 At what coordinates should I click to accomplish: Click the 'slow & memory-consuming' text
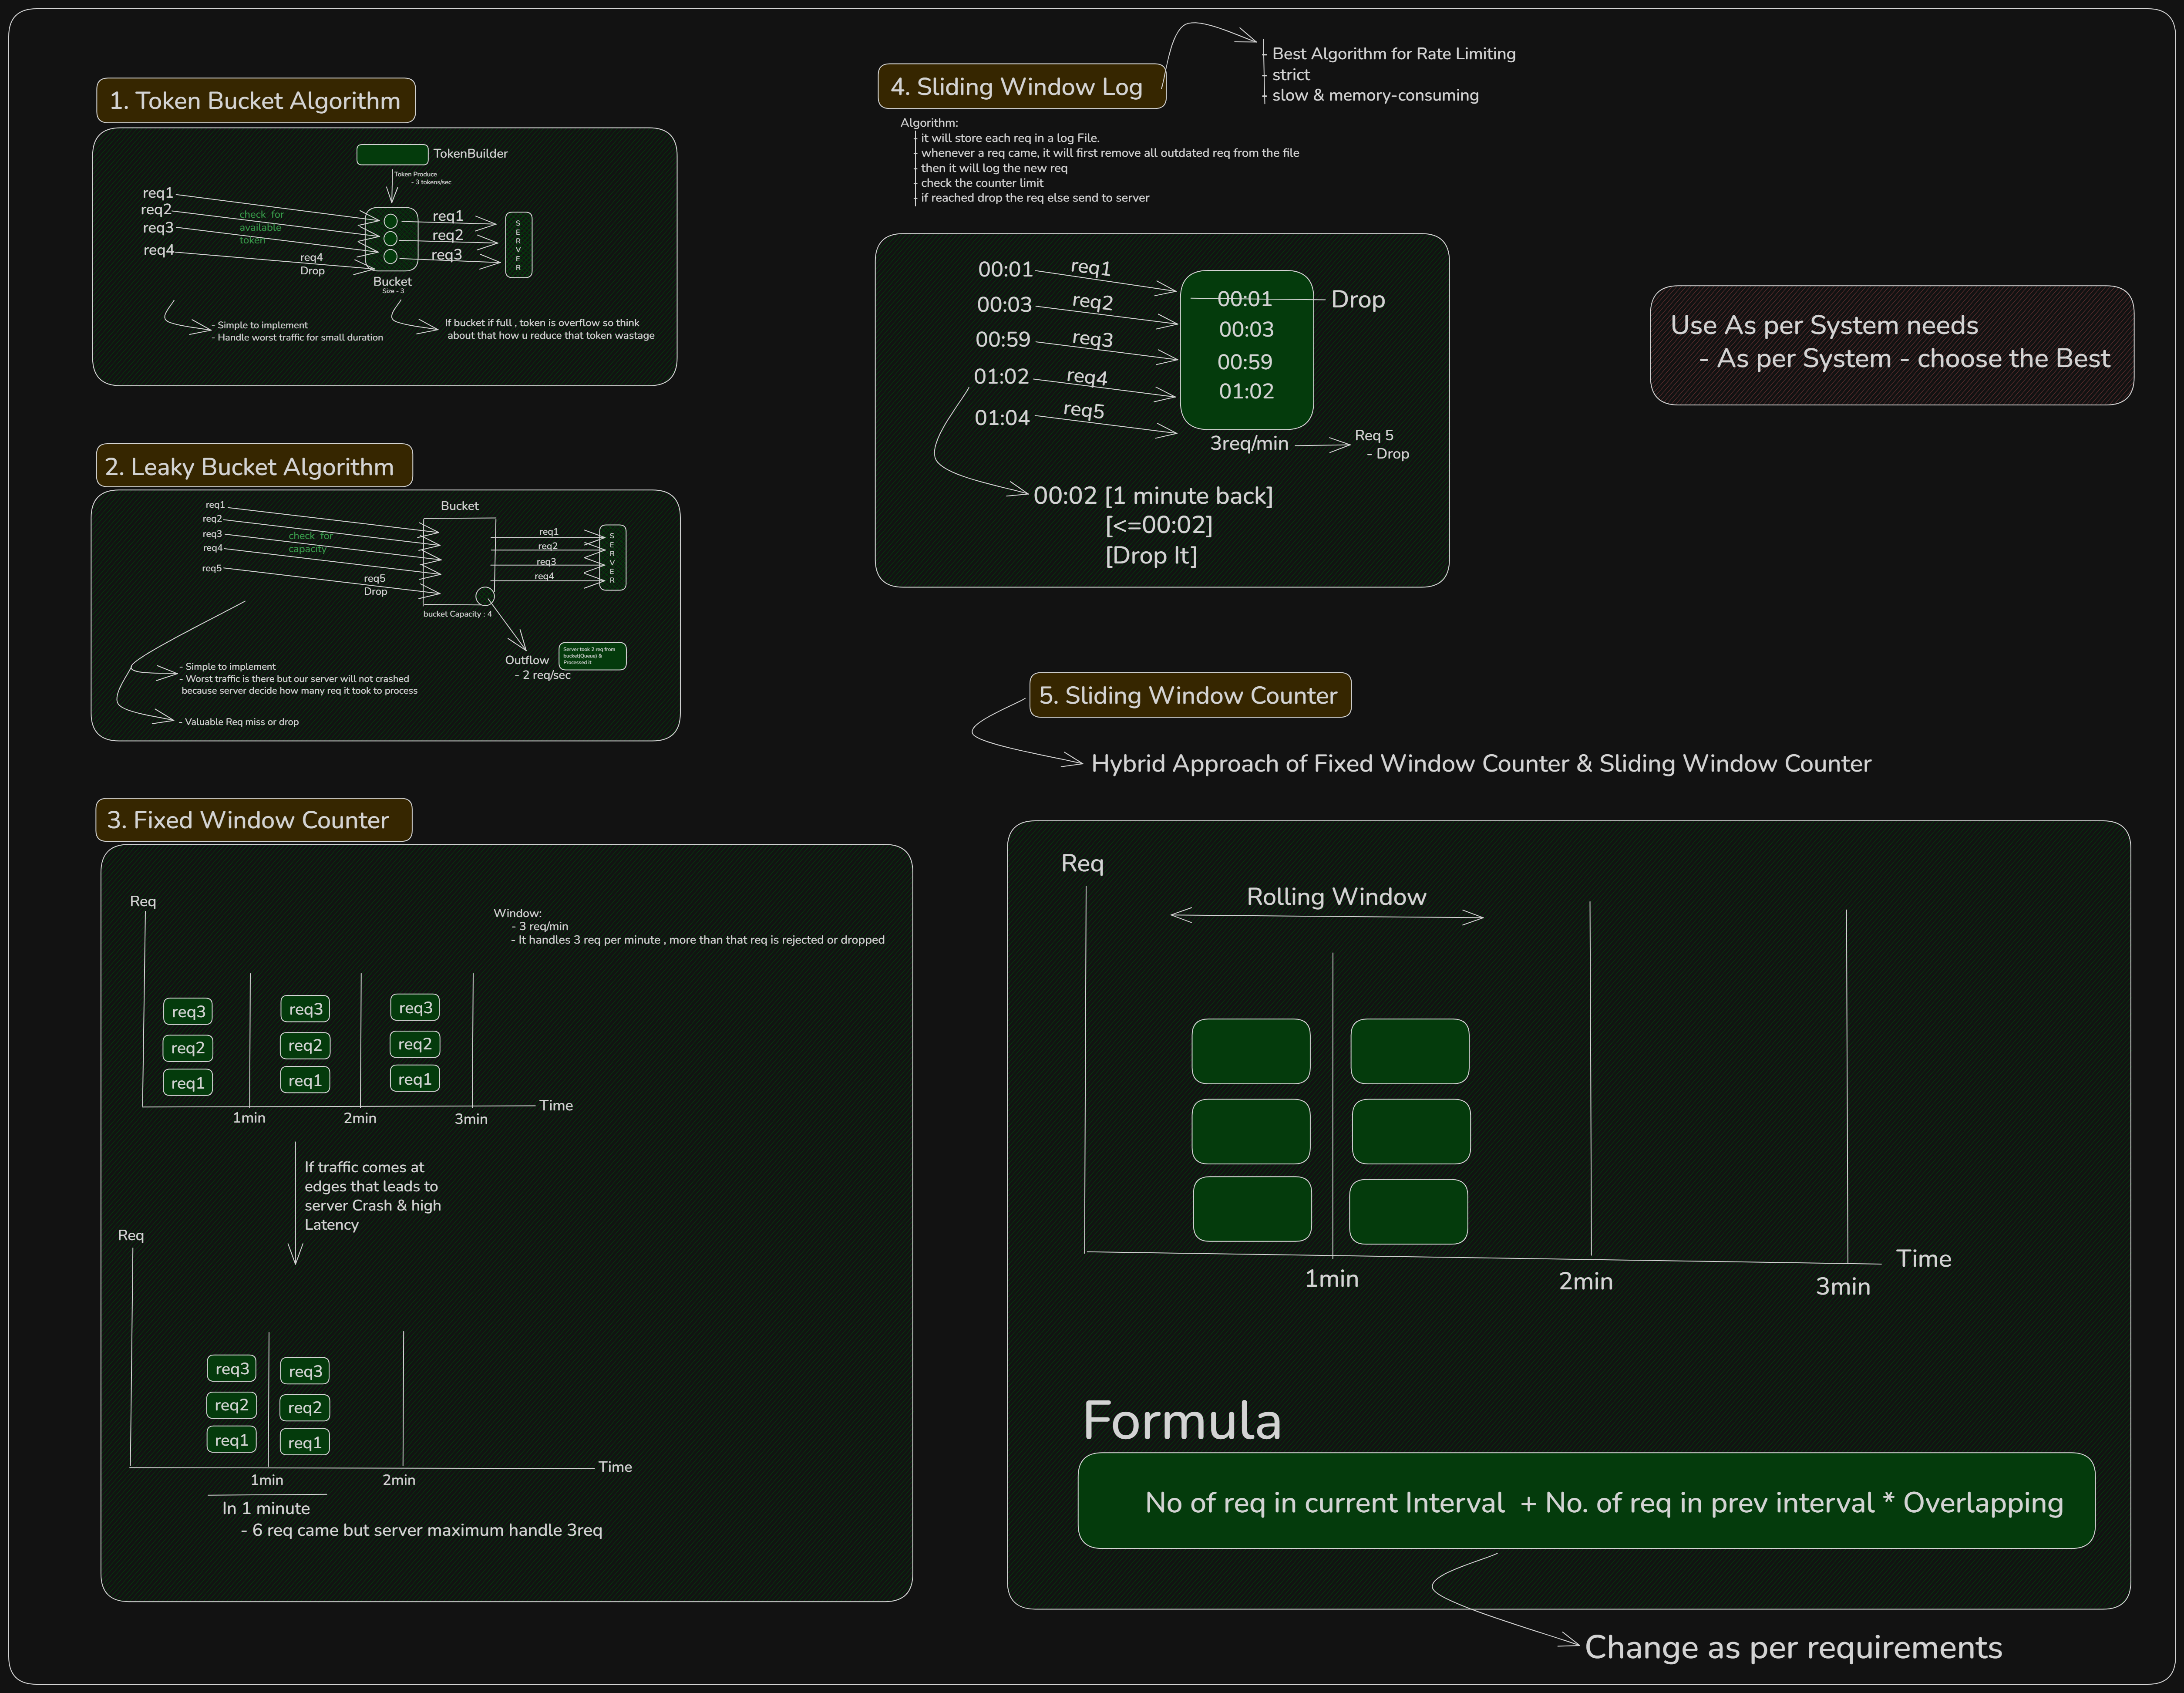1375,95
